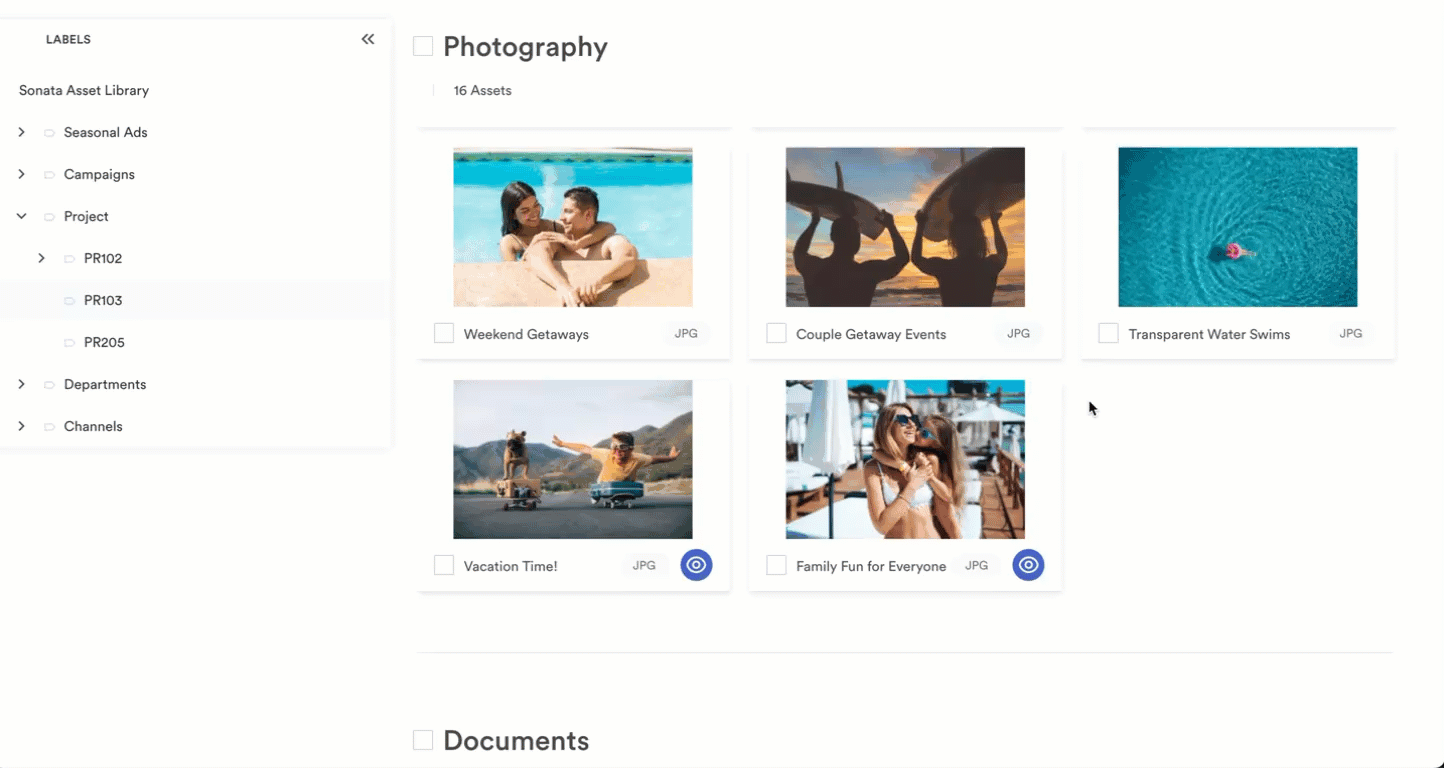Click the label icon beside Departments
Image resolution: width=1444 pixels, height=768 pixels.
[47, 384]
